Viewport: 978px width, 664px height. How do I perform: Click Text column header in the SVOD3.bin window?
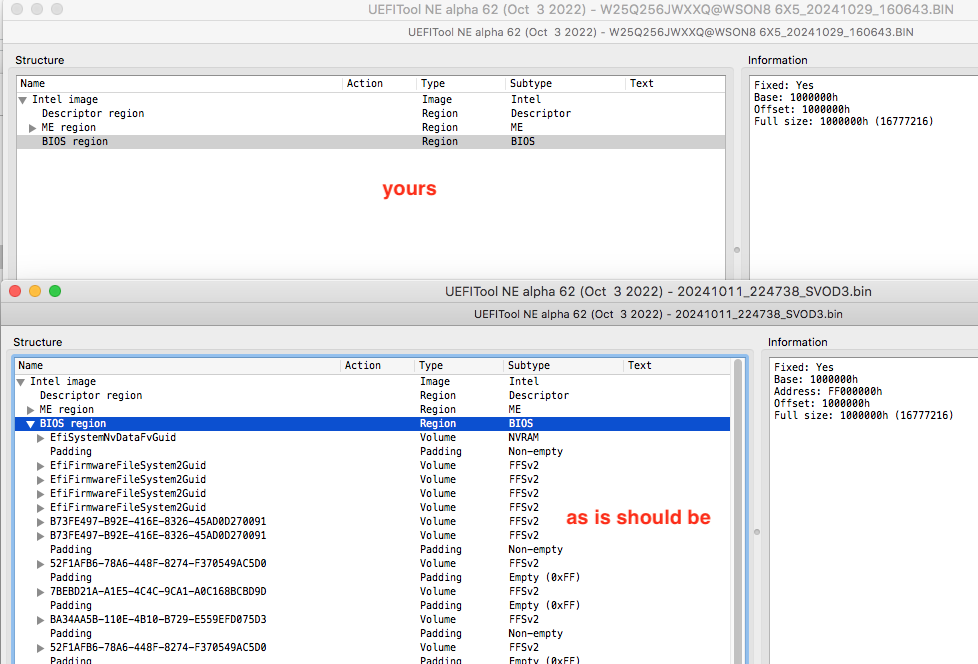pos(676,365)
